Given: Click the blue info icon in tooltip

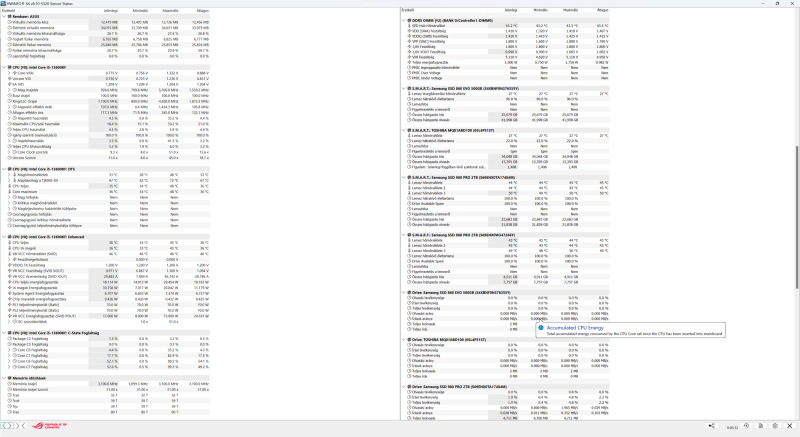Looking at the screenshot, I should click(x=541, y=328).
